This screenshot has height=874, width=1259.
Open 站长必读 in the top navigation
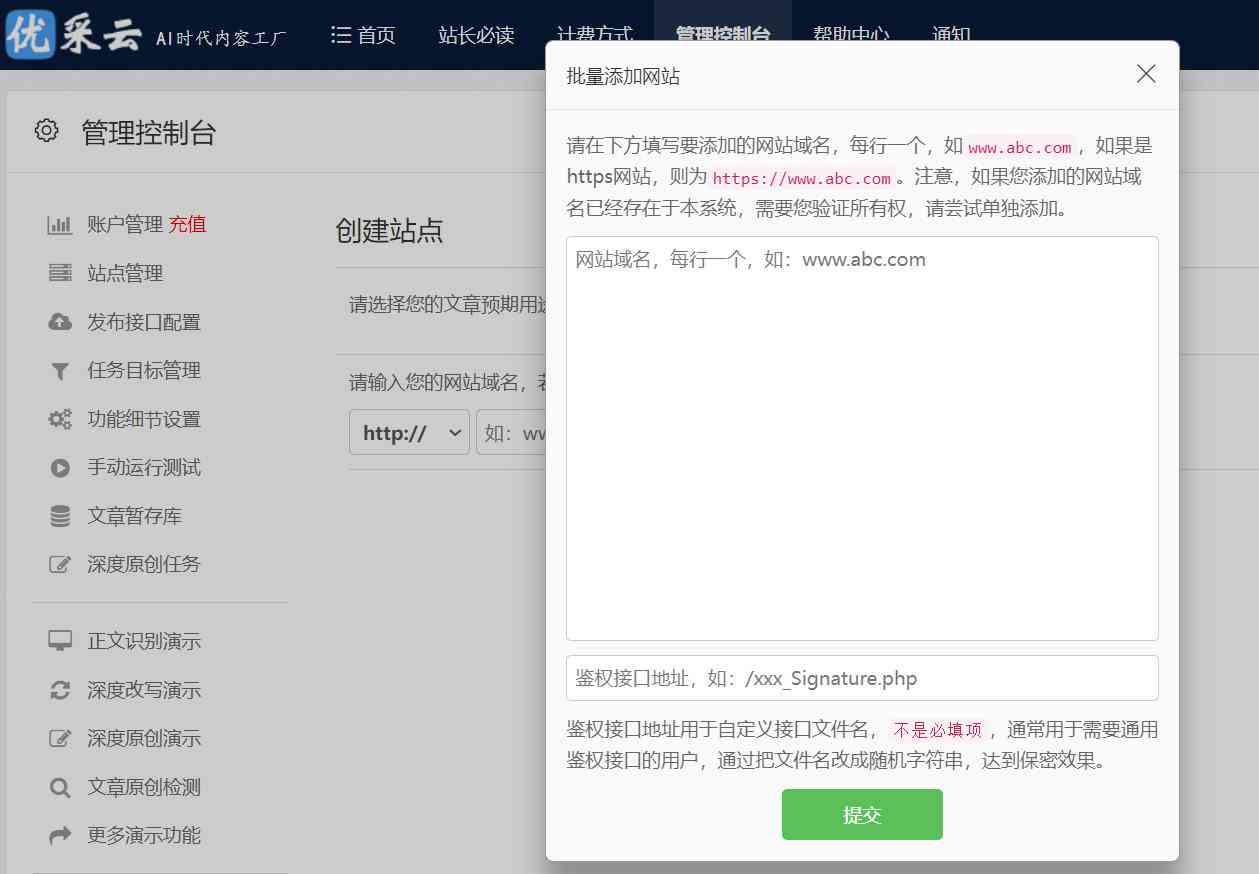click(x=476, y=35)
